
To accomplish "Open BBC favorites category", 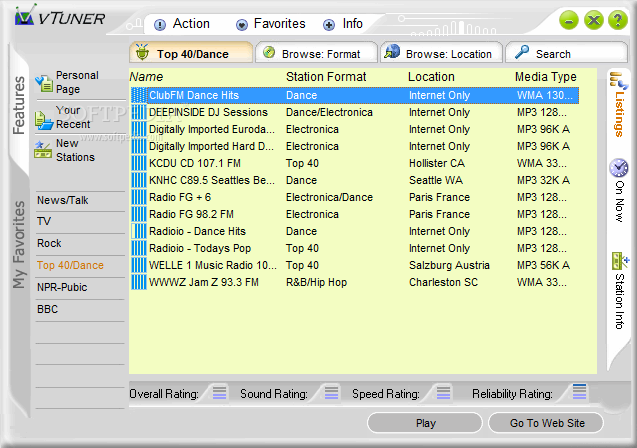I will 48,309.
